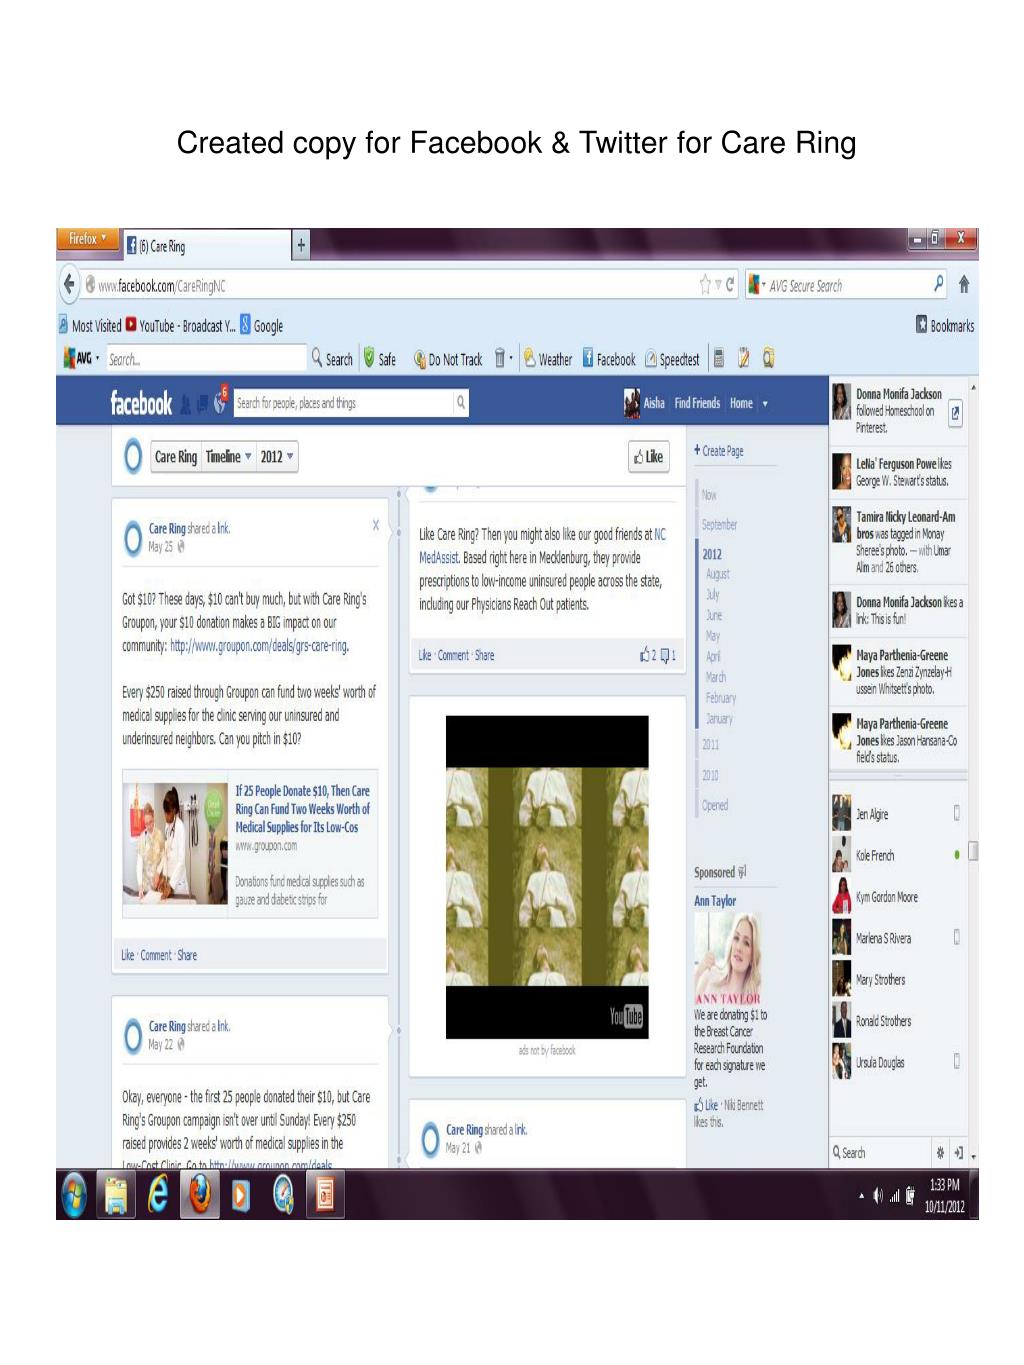Click the facebook logo
This screenshot has height=1365, width=1024.
(x=141, y=403)
